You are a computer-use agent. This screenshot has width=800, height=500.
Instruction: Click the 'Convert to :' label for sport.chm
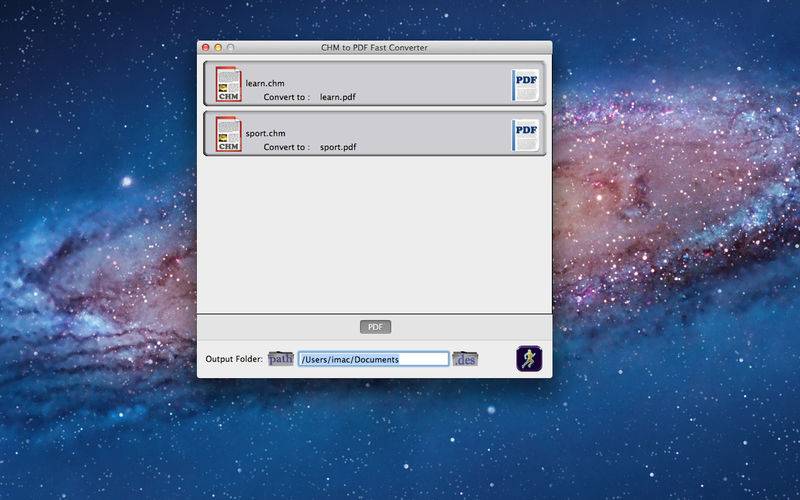click(287, 147)
